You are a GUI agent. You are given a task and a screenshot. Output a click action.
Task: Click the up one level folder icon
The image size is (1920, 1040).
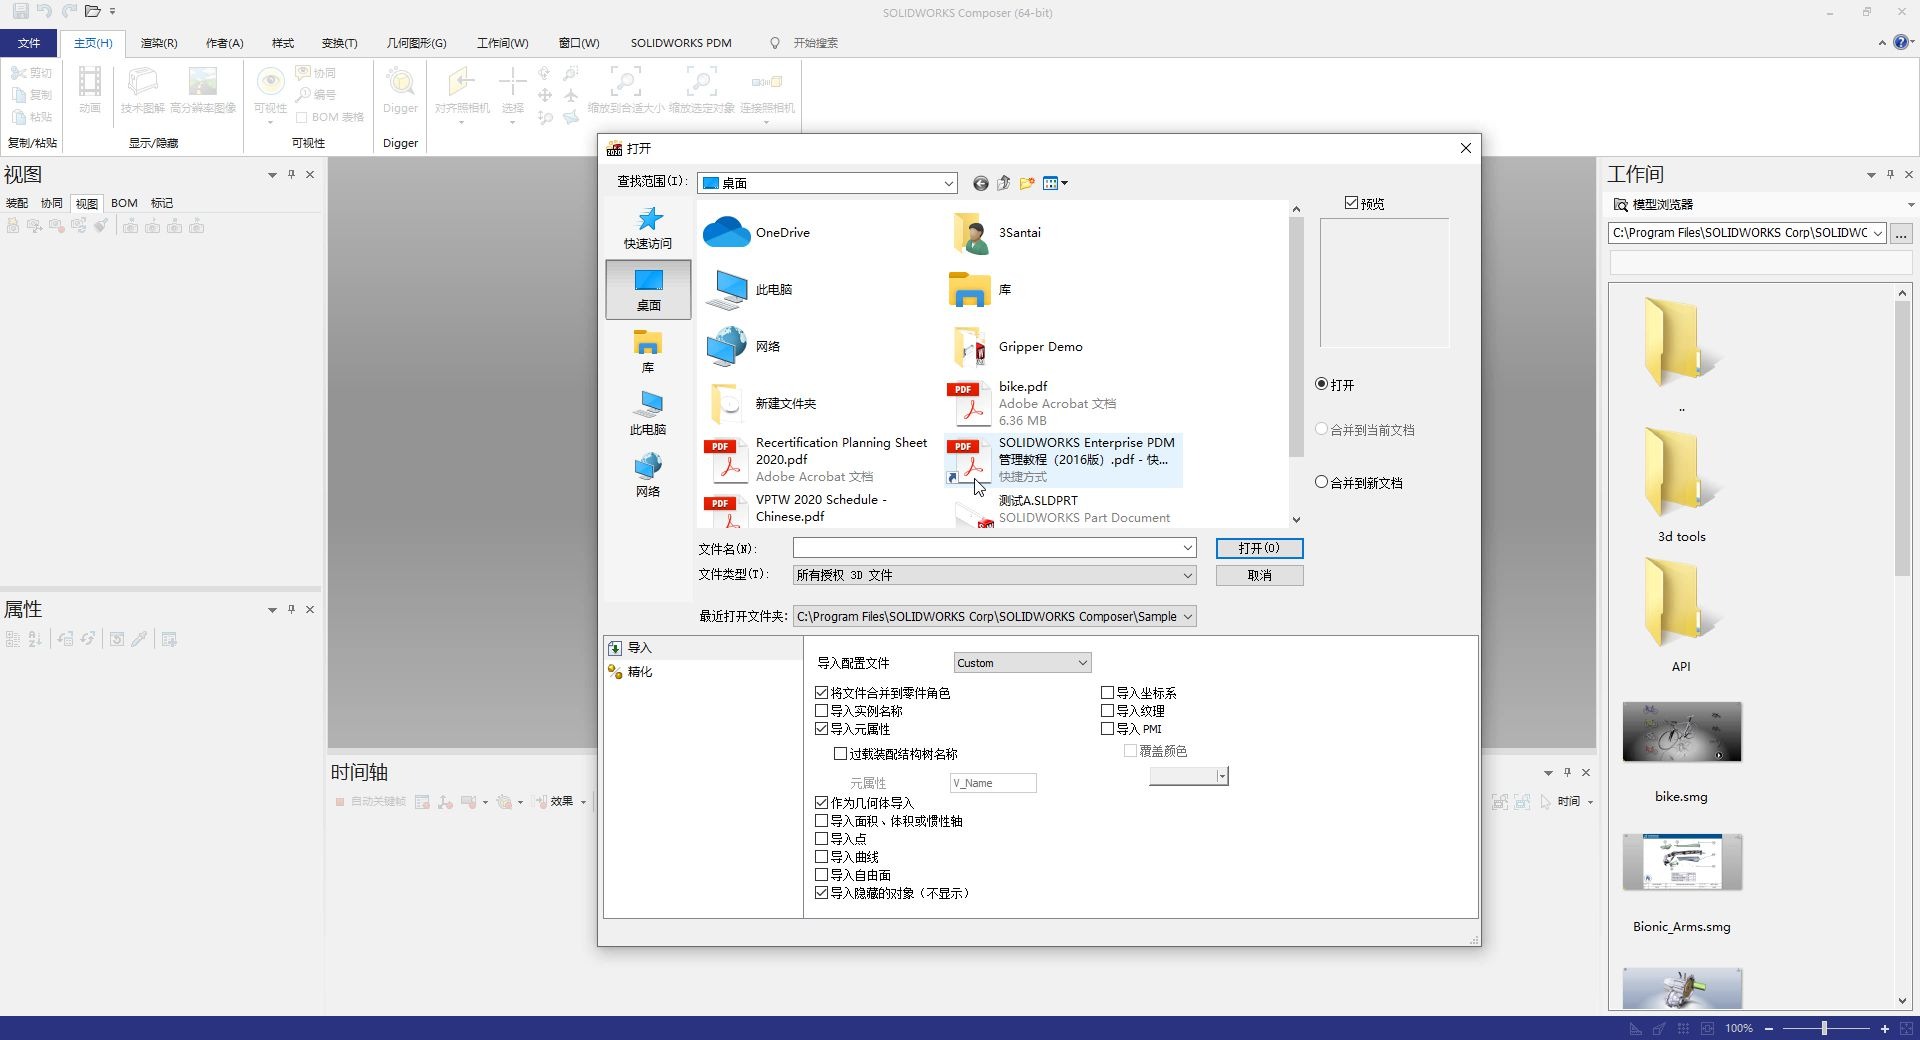(x=1003, y=183)
